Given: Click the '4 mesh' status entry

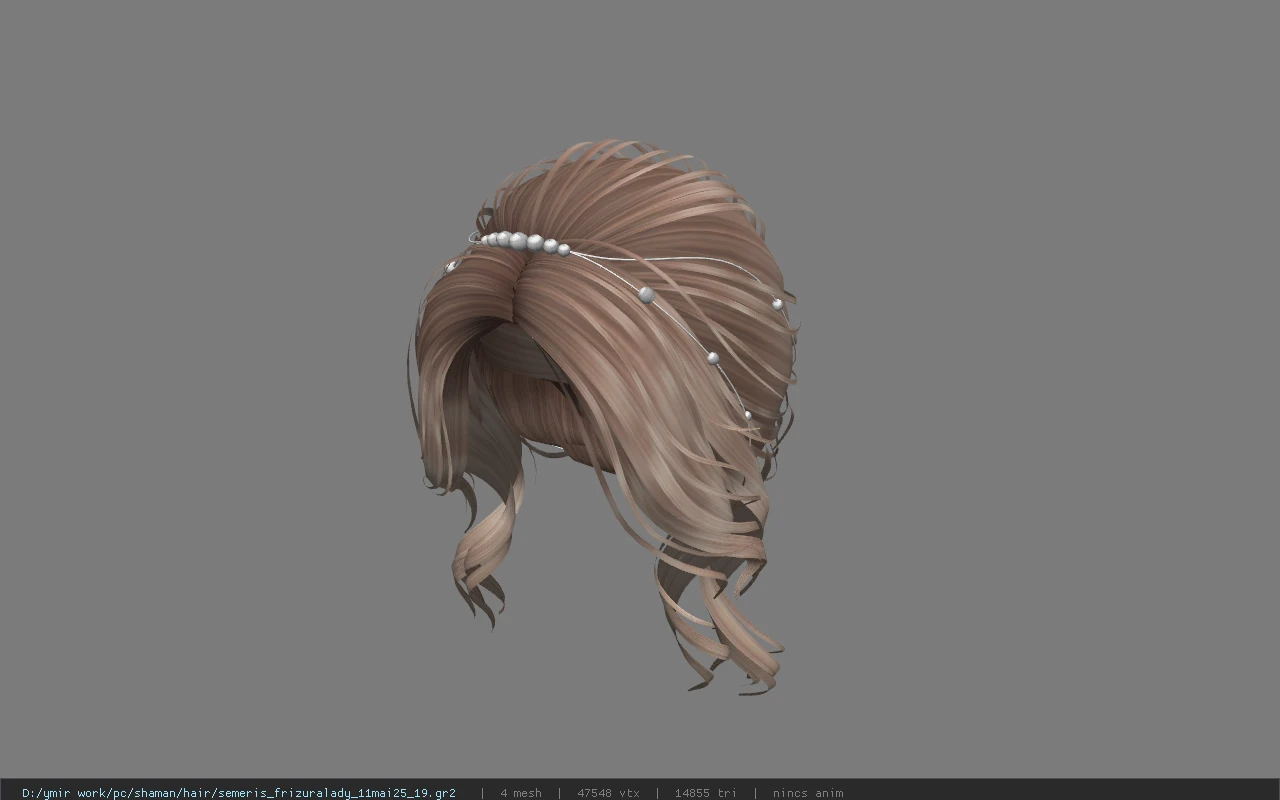Looking at the screenshot, I should 520,793.
